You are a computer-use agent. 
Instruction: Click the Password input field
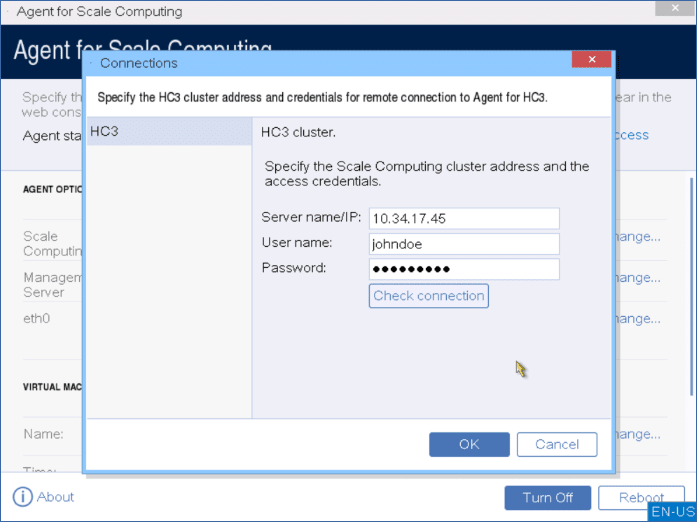(464, 269)
